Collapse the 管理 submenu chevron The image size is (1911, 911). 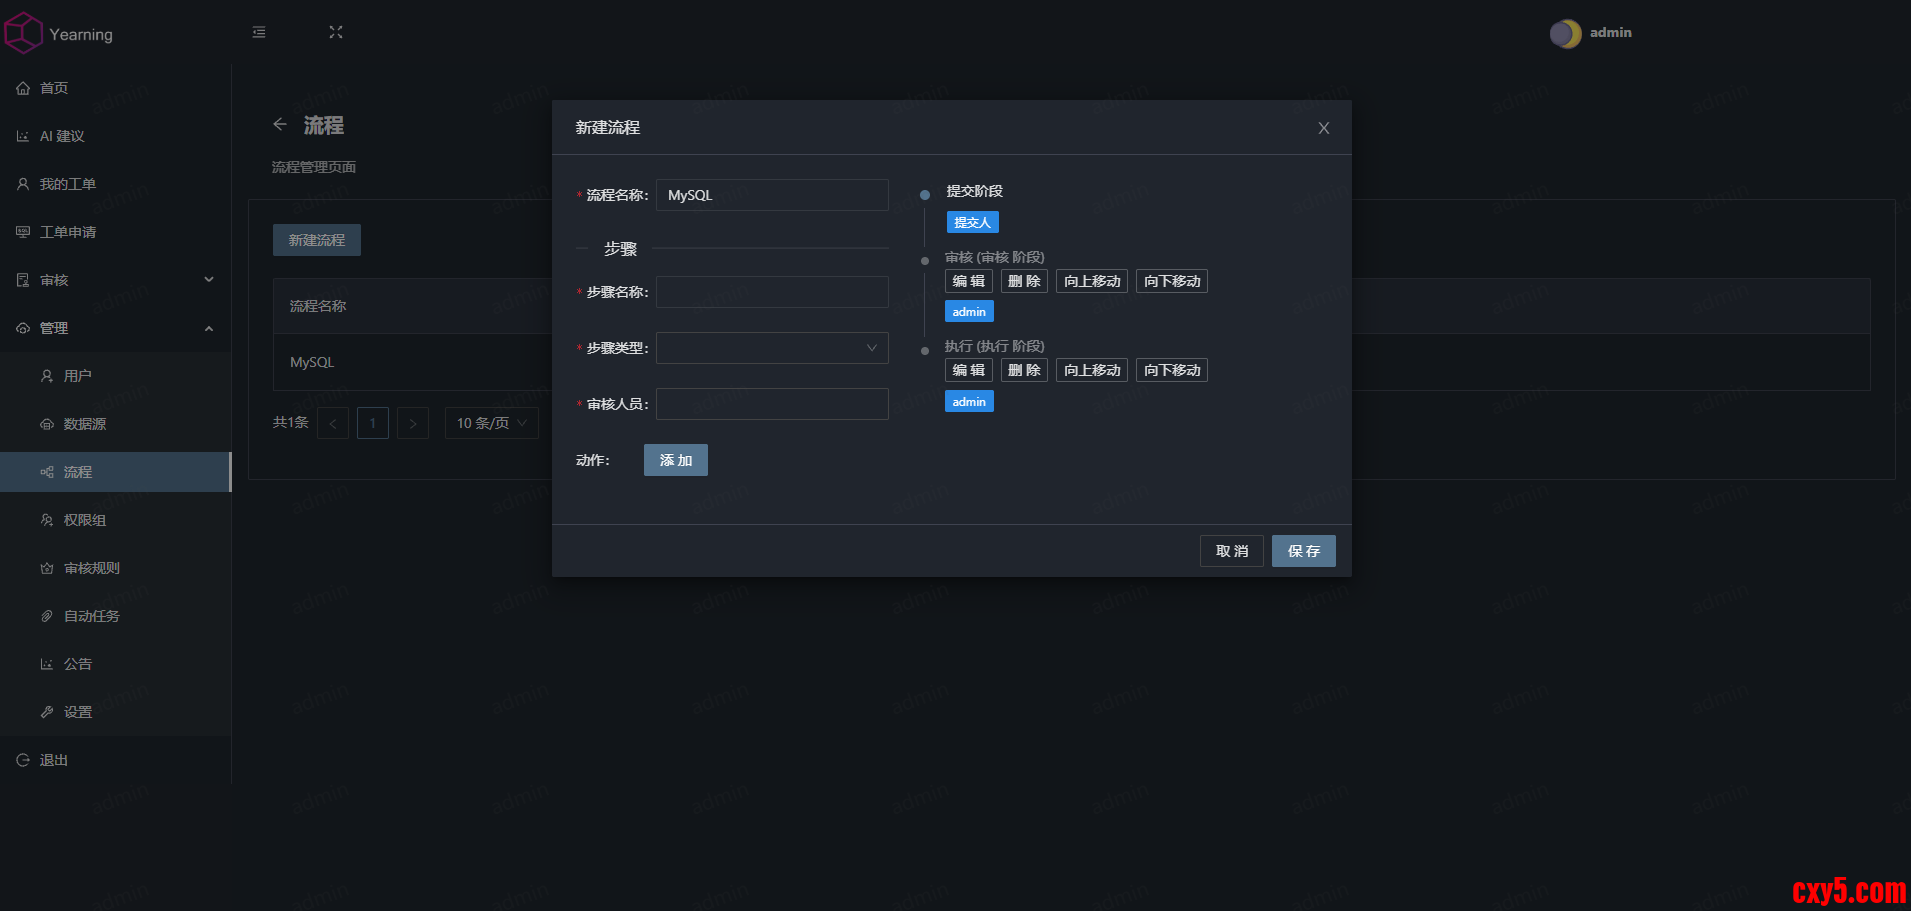[209, 328]
